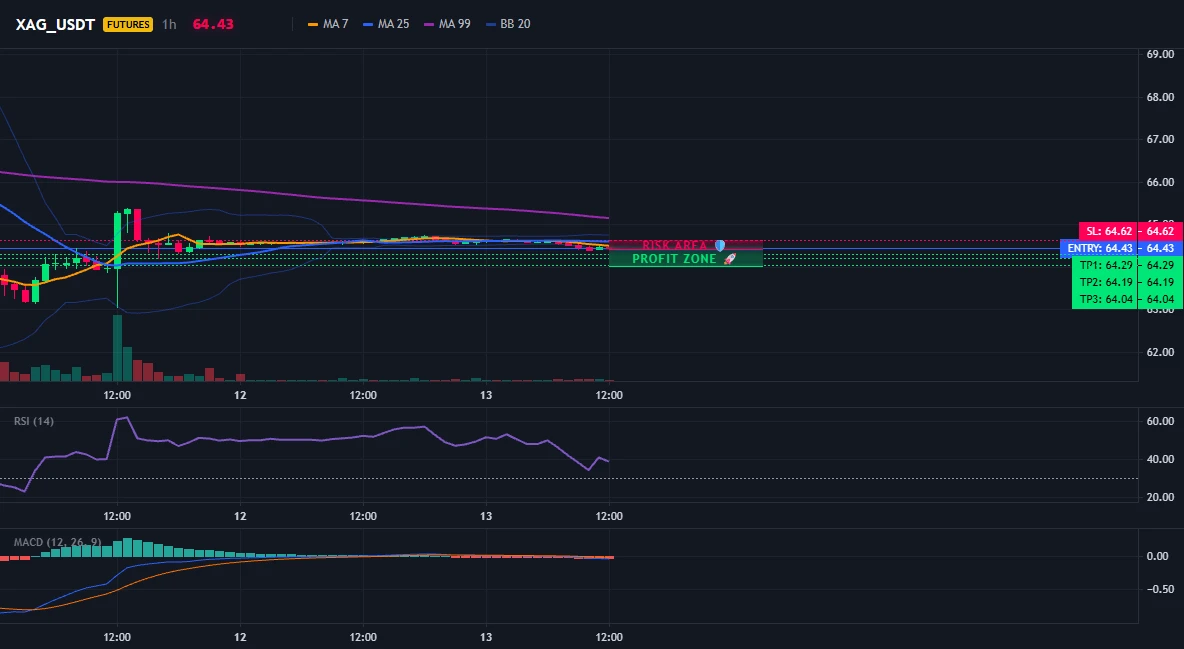Screen dimensions: 1184x649
Task: Toggle the BB 20 legend item
Action: pyautogui.click(x=508, y=24)
